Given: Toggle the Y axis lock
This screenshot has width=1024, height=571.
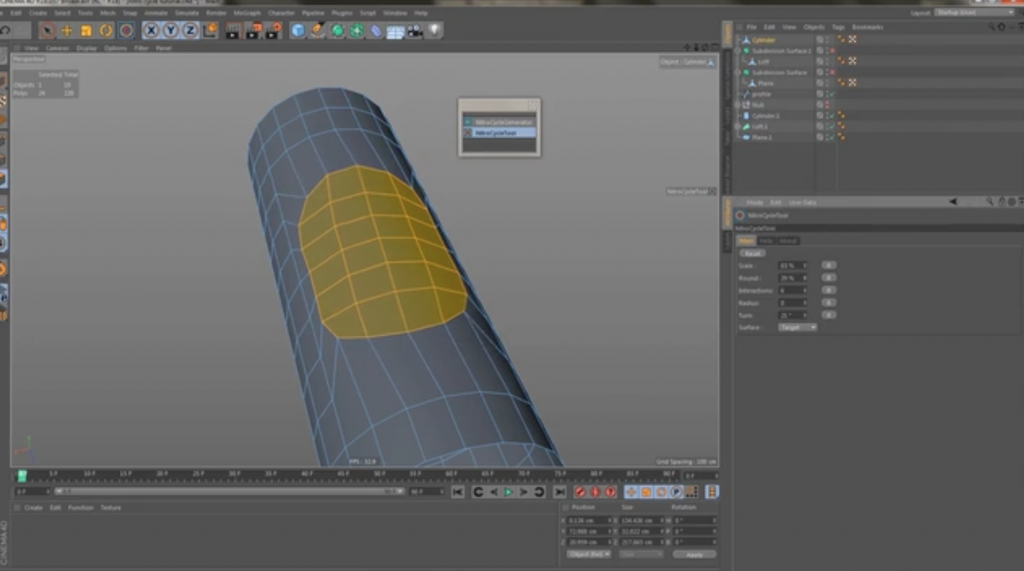Looking at the screenshot, I should [x=170, y=31].
